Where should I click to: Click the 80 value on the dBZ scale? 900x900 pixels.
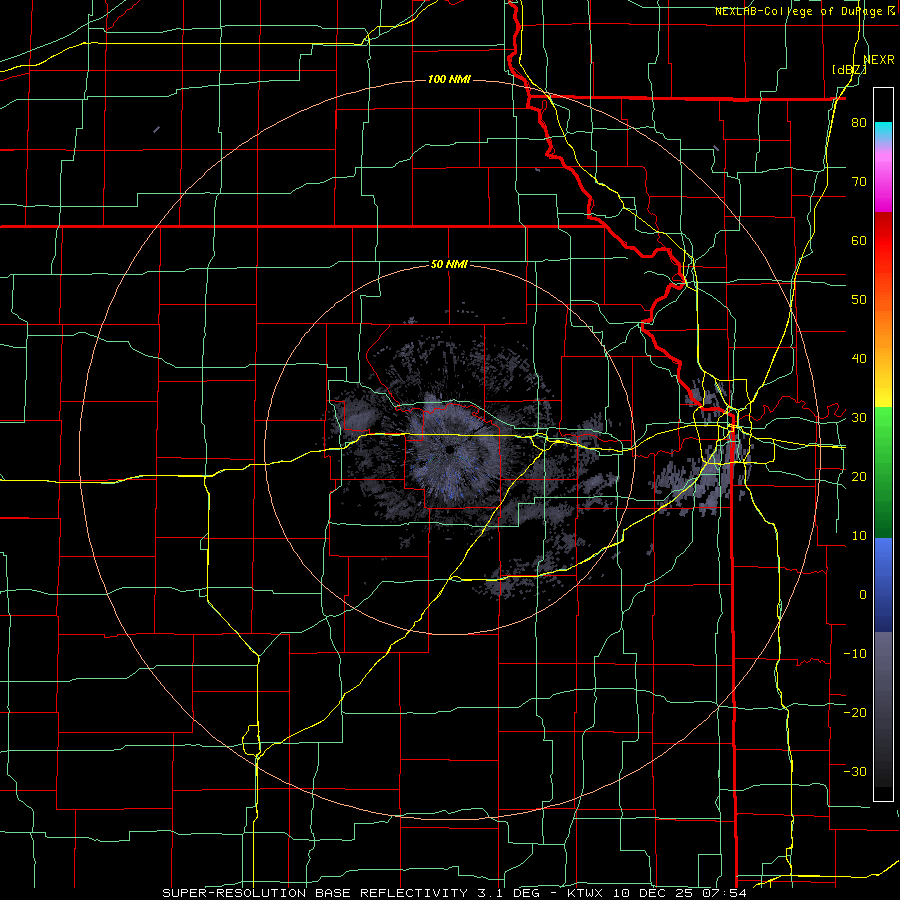click(x=859, y=123)
